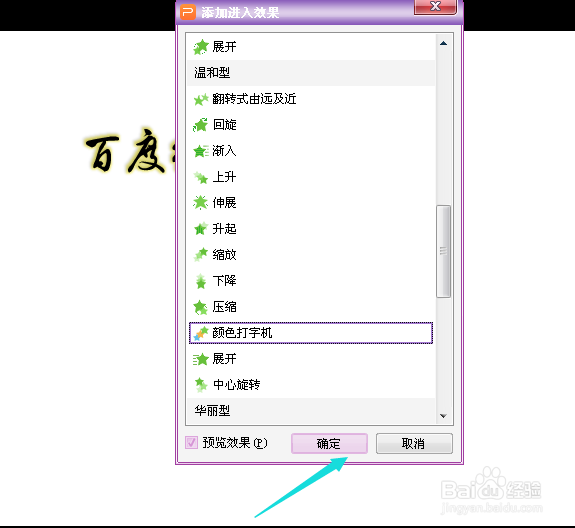Click the star icon beside 上升
This screenshot has width=575, height=528.
(201, 177)
